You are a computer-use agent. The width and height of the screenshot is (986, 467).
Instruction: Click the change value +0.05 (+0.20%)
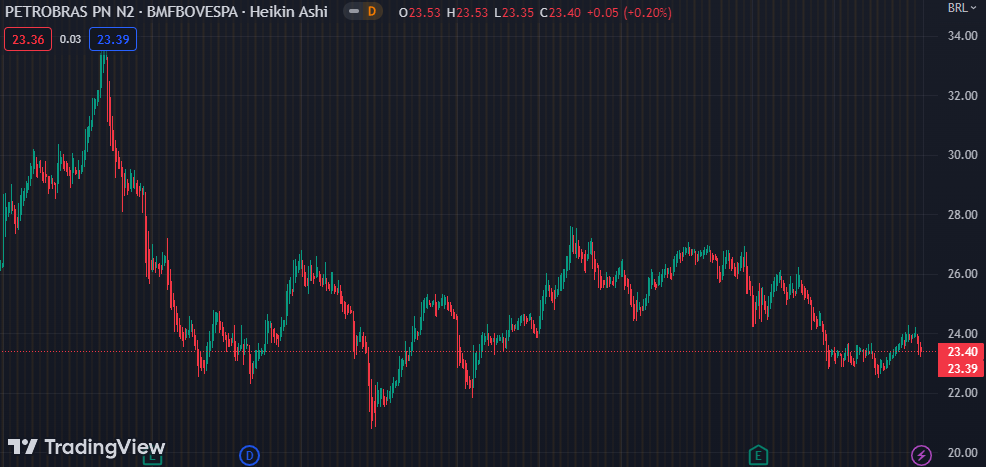tap(629, 12)
